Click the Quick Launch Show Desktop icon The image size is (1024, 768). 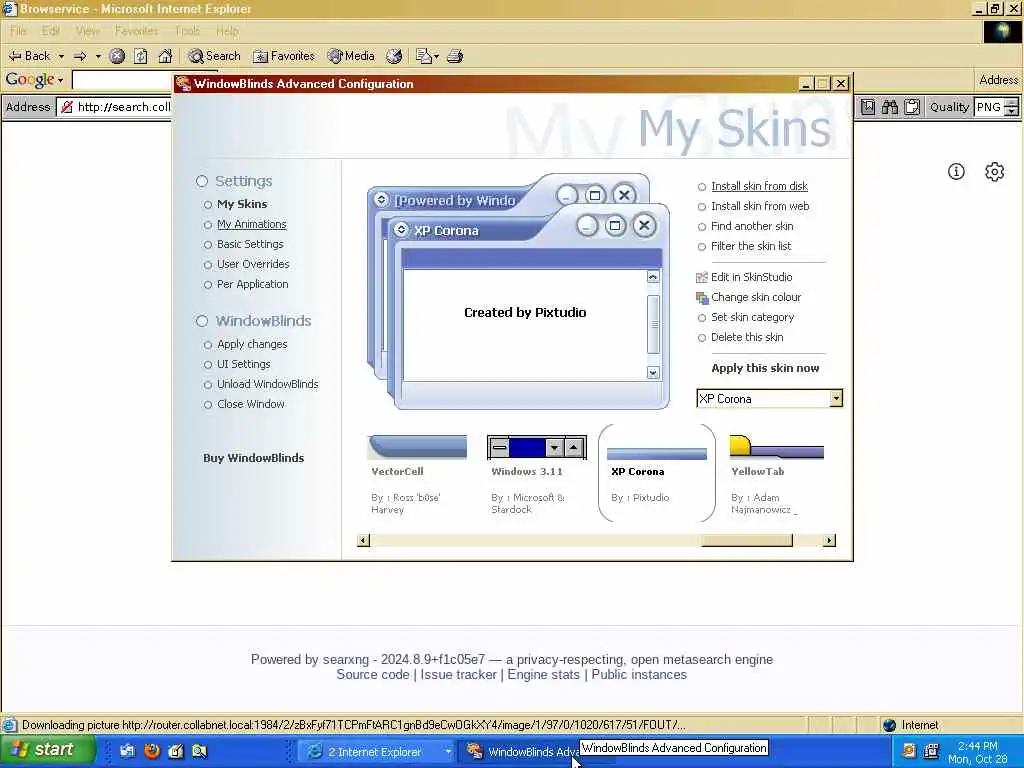point(127,751)
